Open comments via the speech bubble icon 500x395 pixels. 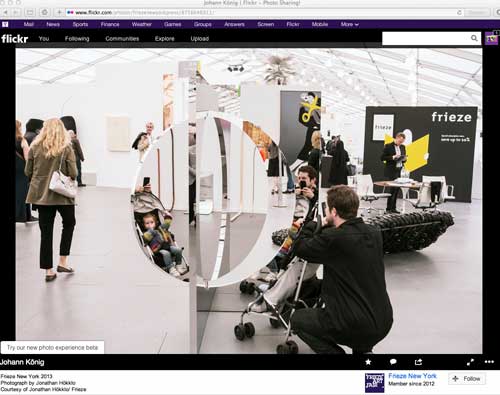[x=393, y=362]
